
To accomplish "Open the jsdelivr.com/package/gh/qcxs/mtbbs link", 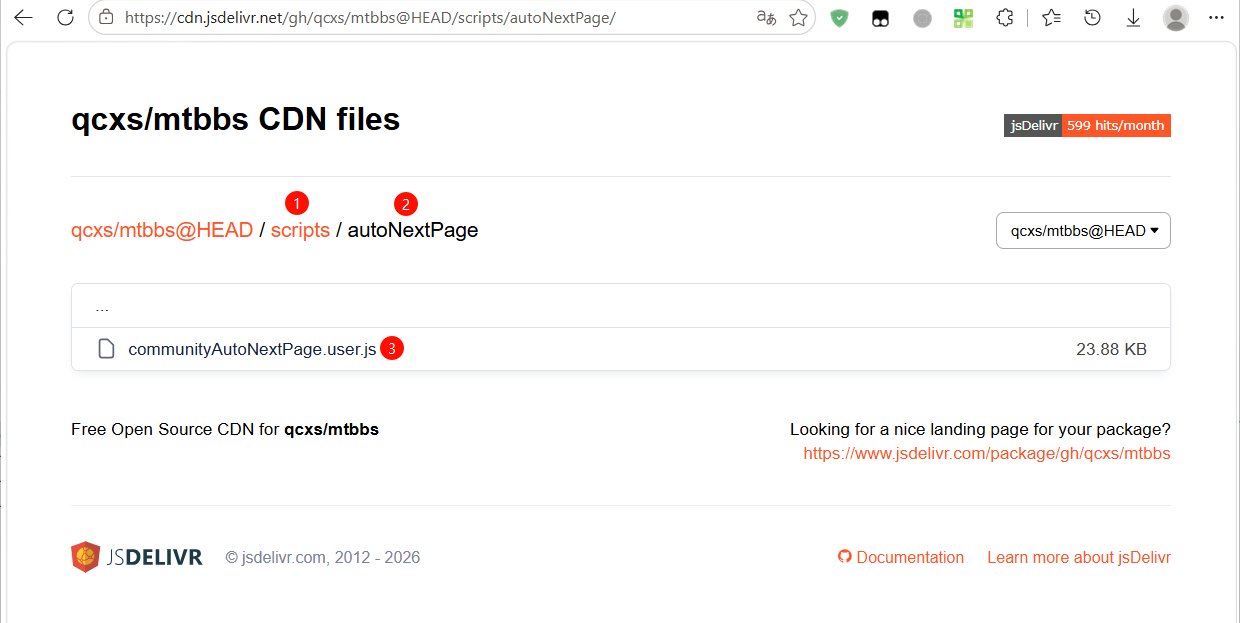I will [987, 453].
